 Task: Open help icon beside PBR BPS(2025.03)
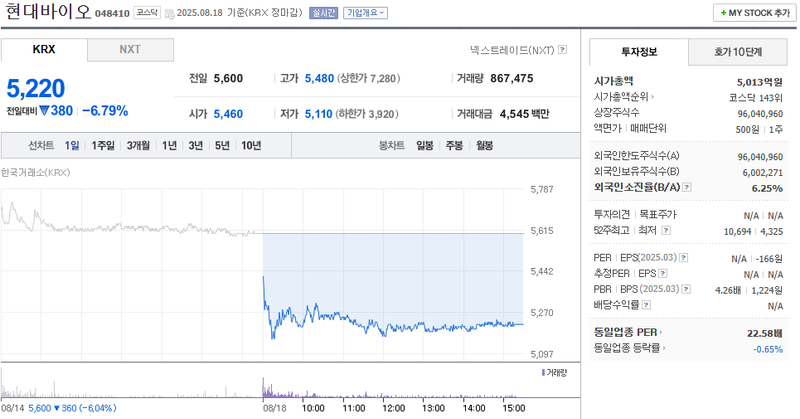(x=686, y=289)
